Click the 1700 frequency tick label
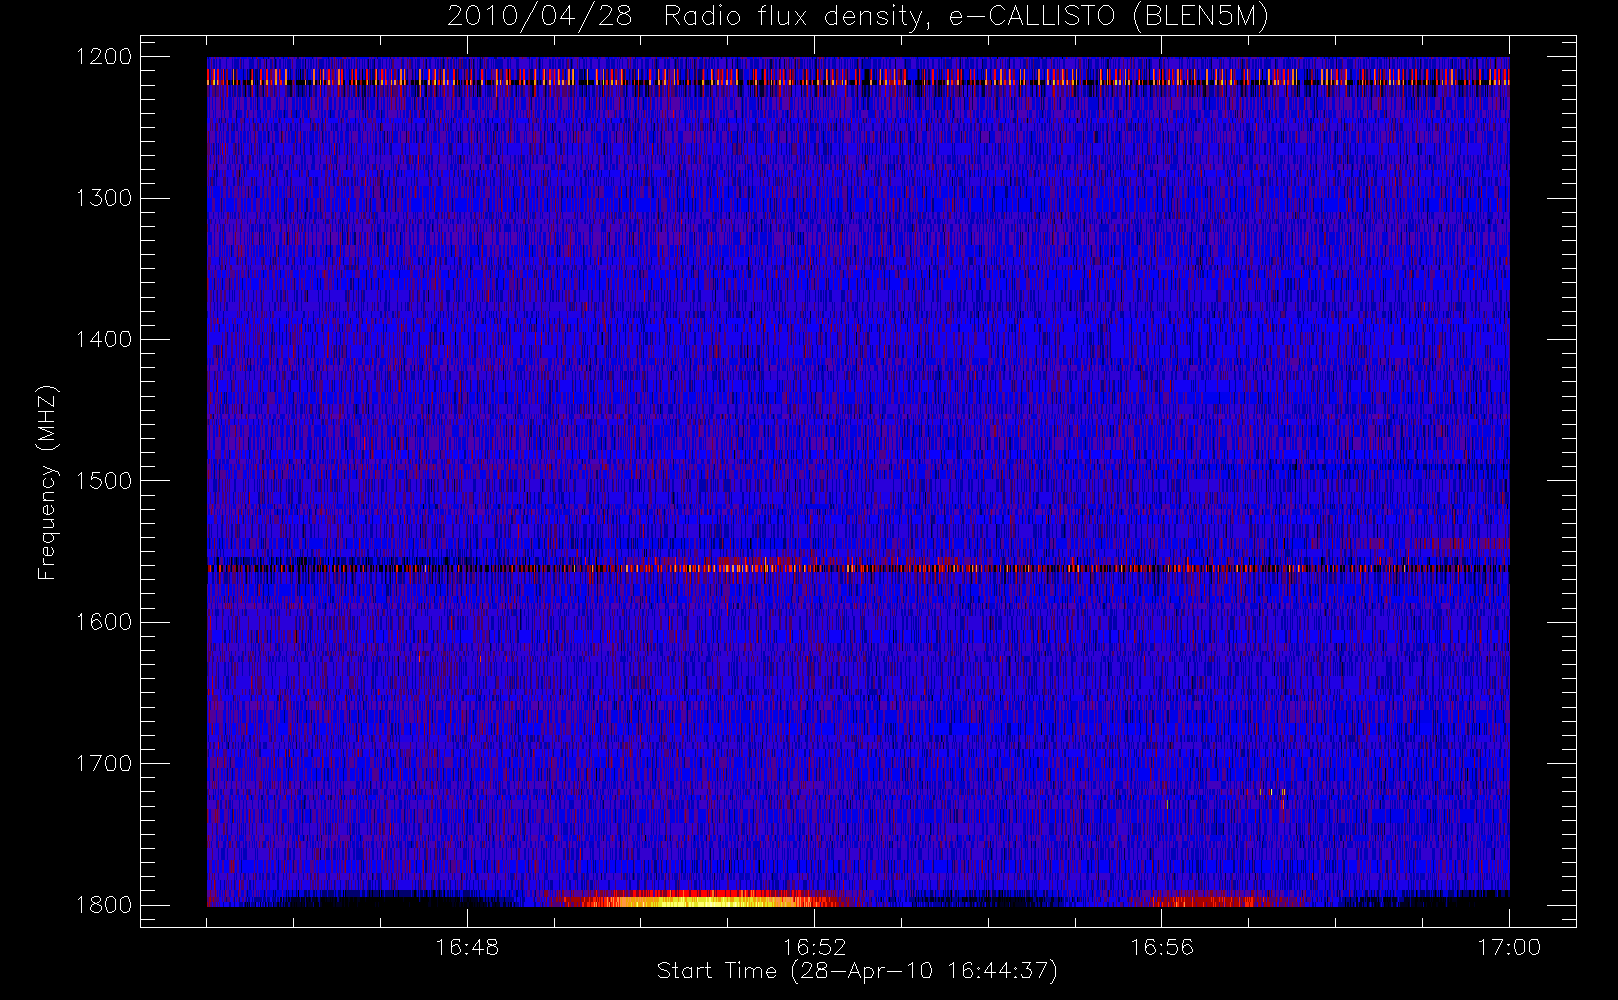This screenshot has height=1000, width=1618. click(x=104, y=763)
